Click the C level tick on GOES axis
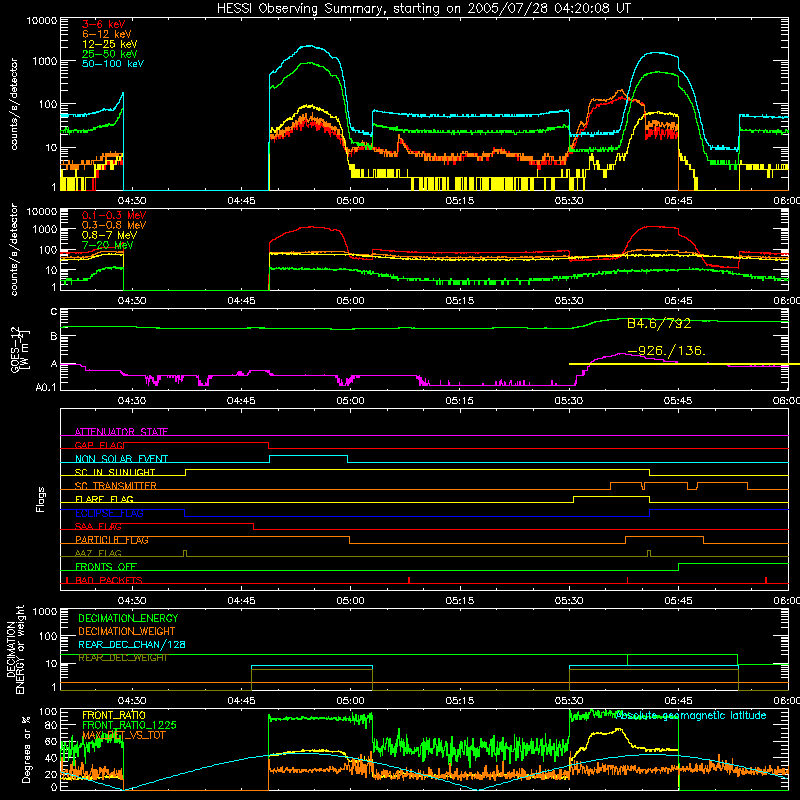The height and width of the screenshot is (800, 800). pyautogui.click(x=54, y=312)
